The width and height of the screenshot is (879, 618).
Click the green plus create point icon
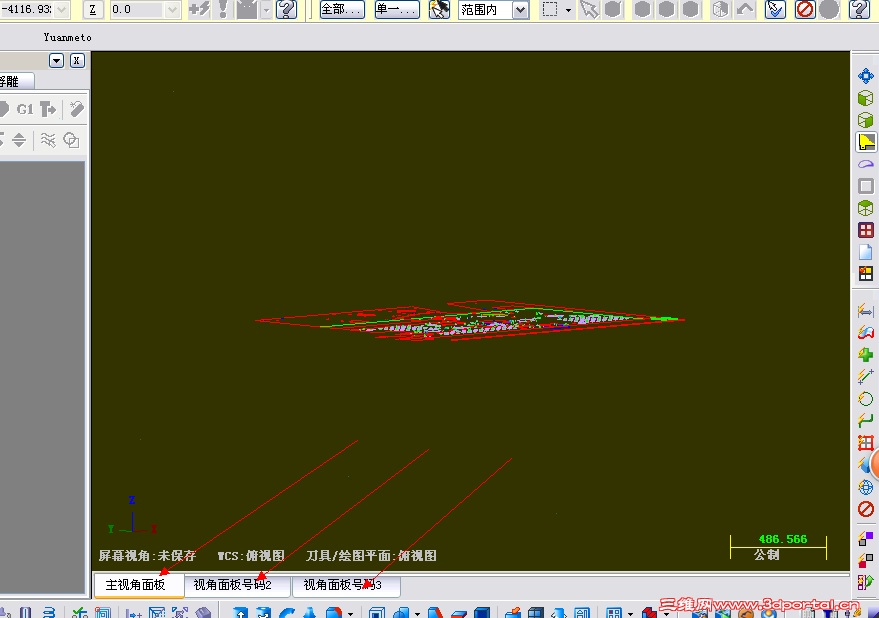pos(866,354)
